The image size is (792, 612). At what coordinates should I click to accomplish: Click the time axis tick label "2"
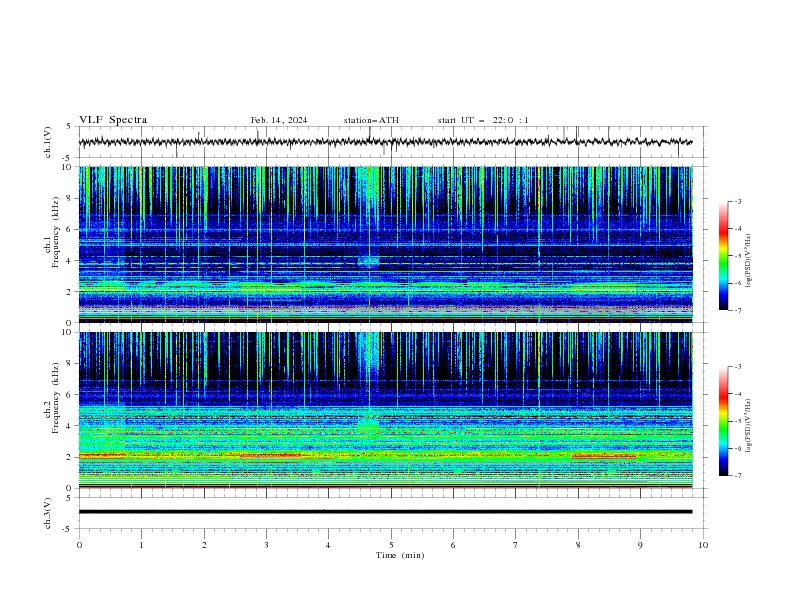[x=204, y=545]
